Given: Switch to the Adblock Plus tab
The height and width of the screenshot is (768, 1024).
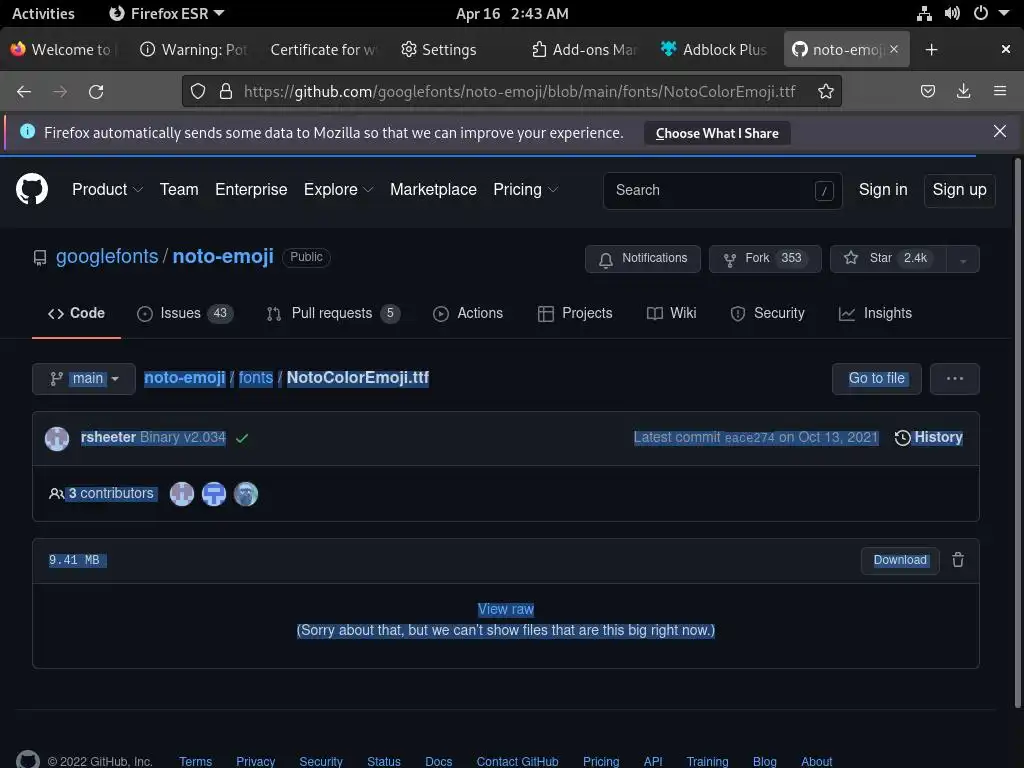Looking at the screenshot, I should 713,50.
